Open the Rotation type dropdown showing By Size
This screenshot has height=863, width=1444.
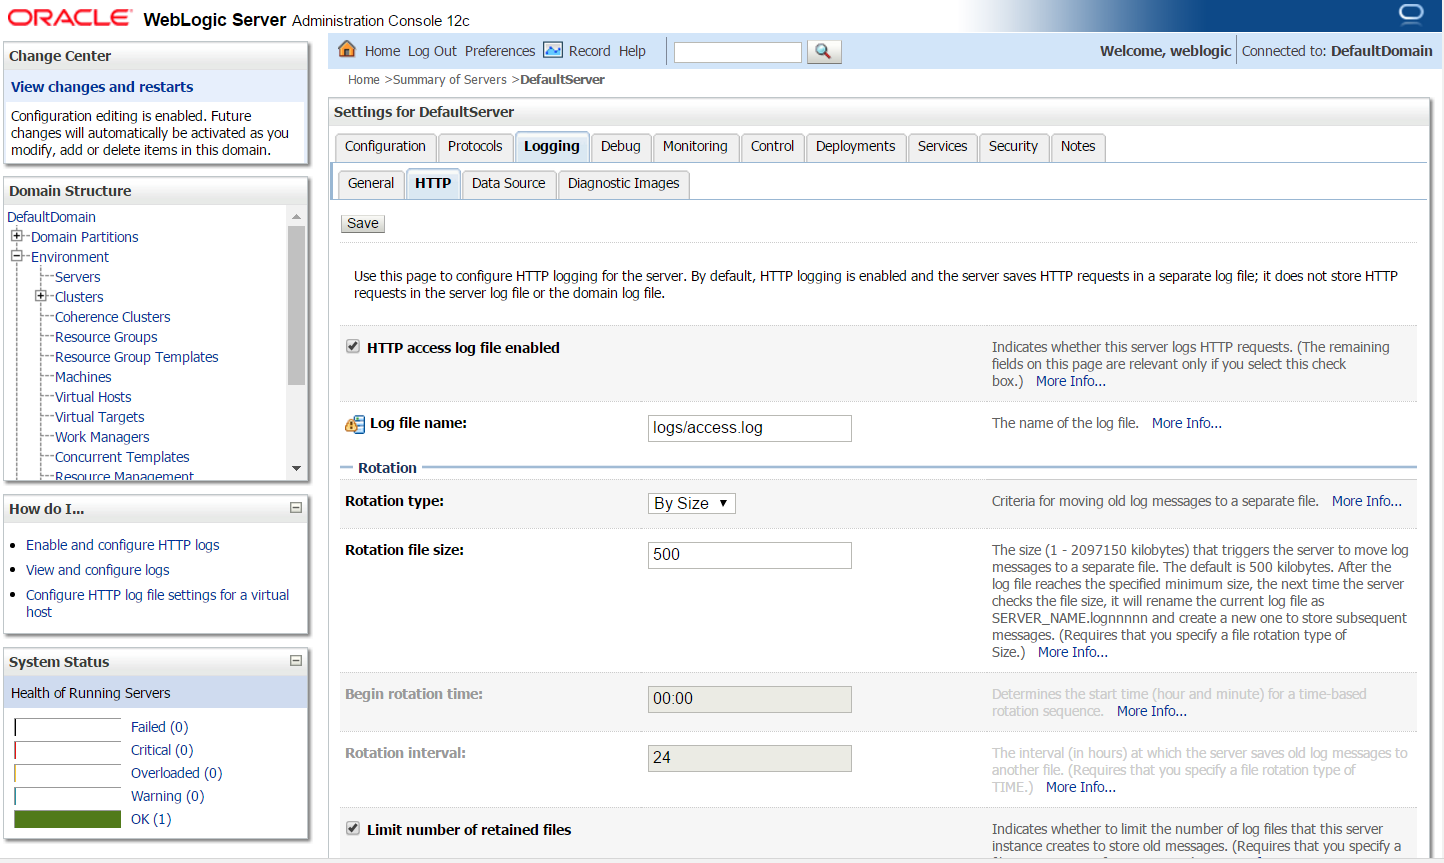(691, 503)
